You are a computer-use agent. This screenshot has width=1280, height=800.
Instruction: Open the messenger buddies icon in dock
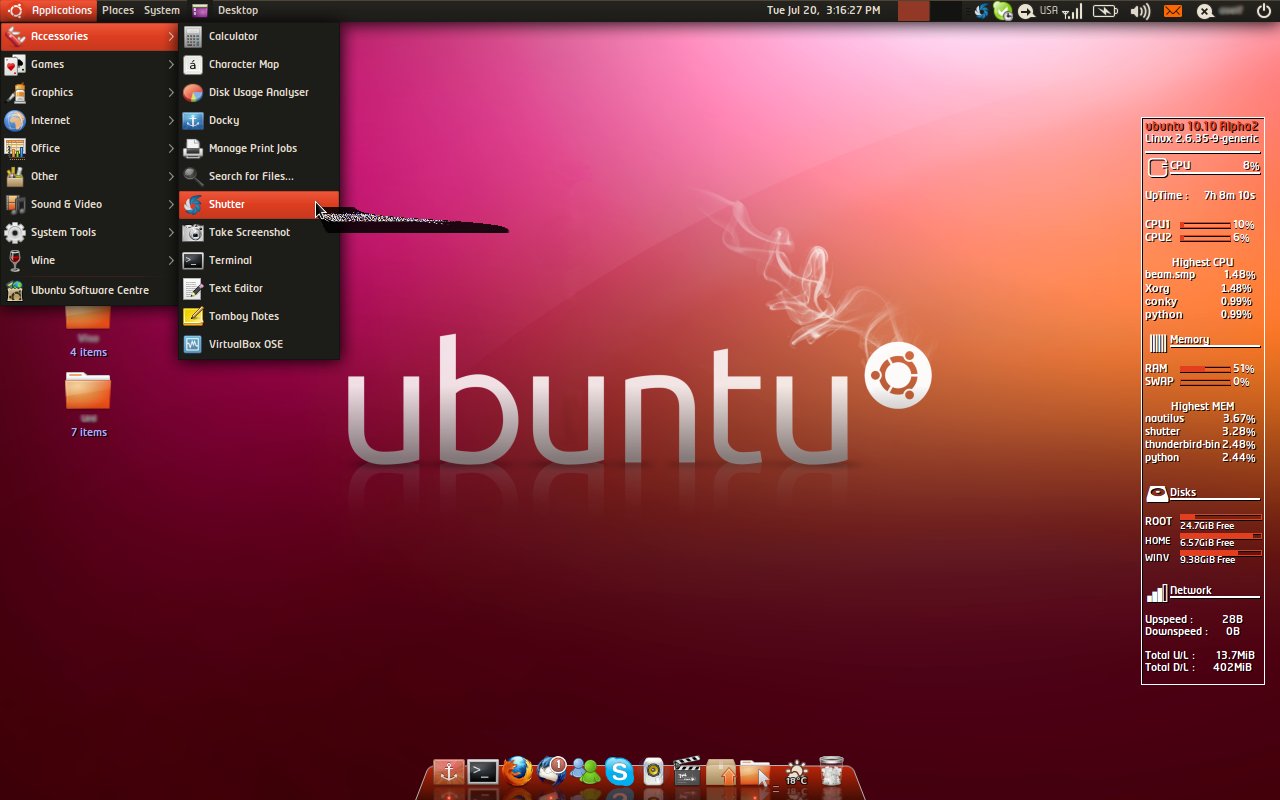pos(585,772)
